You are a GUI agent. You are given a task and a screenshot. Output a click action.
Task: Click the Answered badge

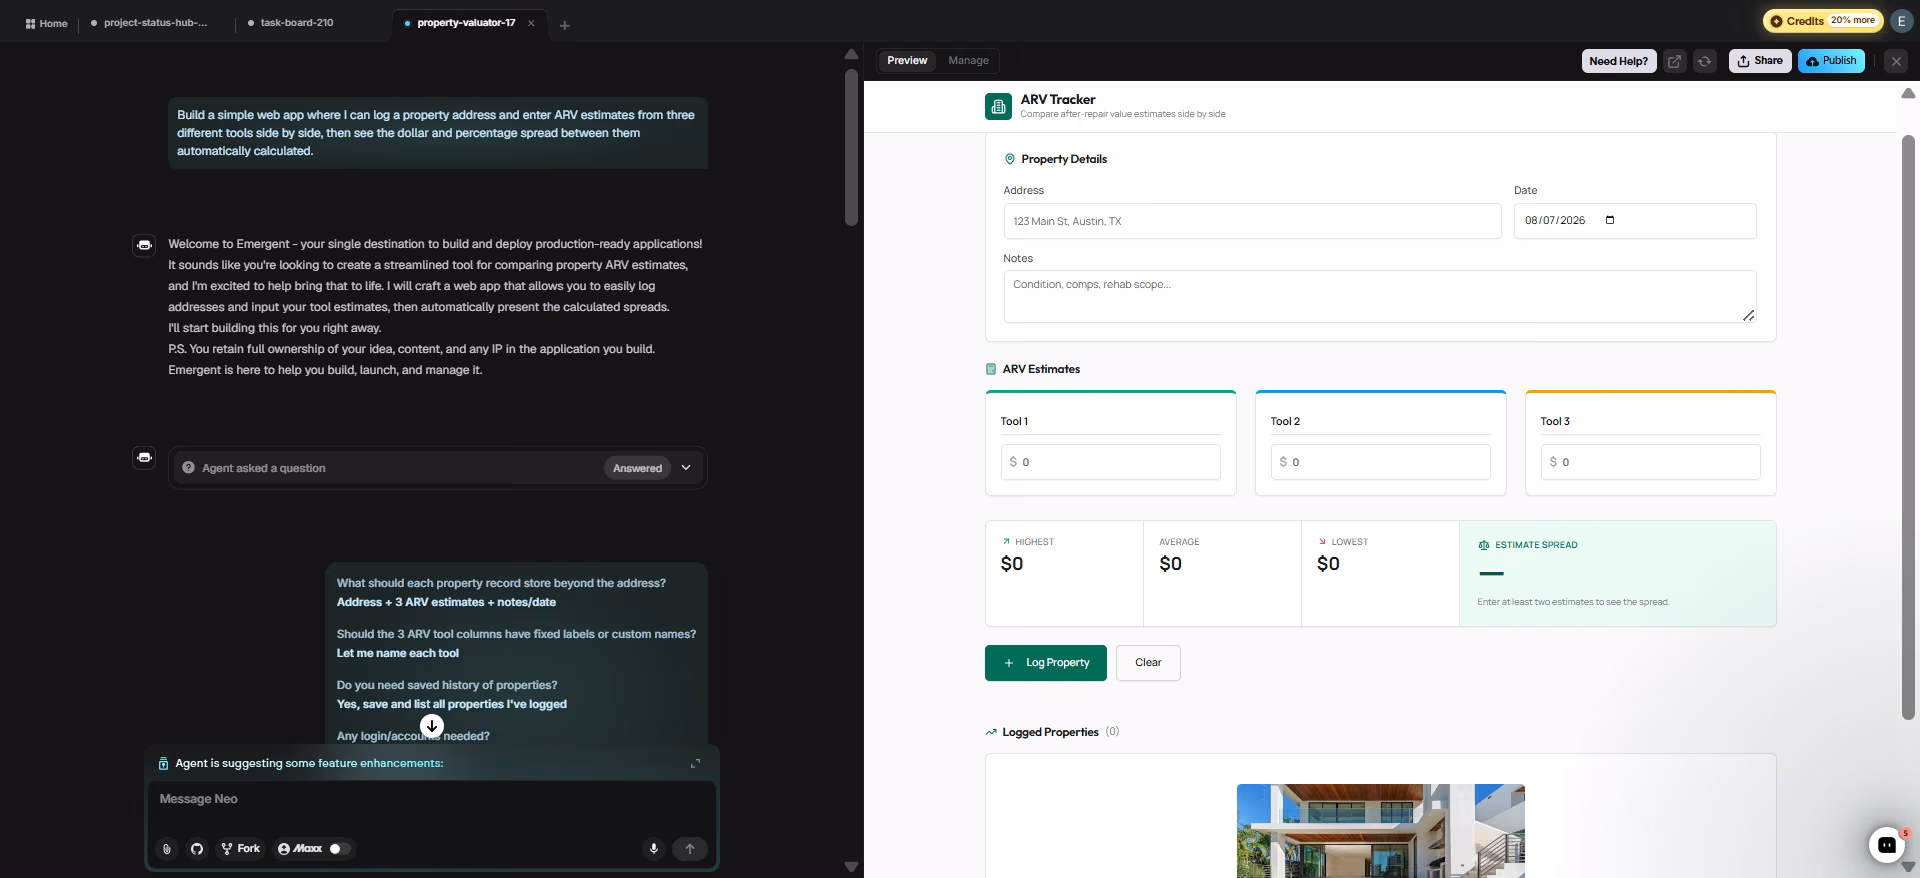(637, 468)
